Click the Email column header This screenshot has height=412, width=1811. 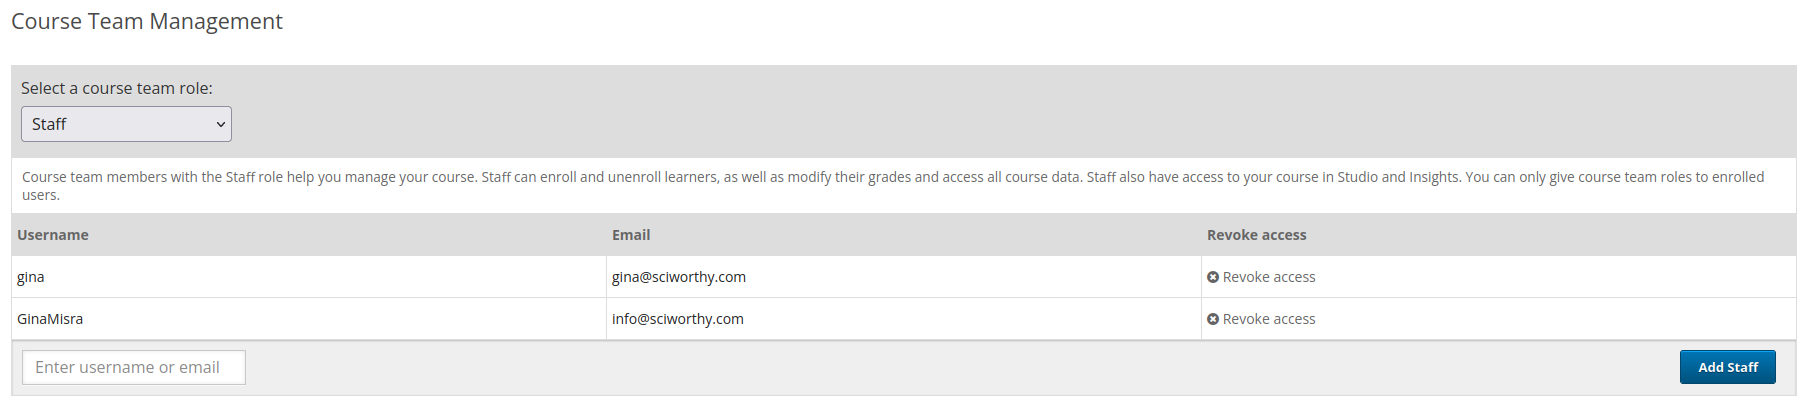(631, 235)
